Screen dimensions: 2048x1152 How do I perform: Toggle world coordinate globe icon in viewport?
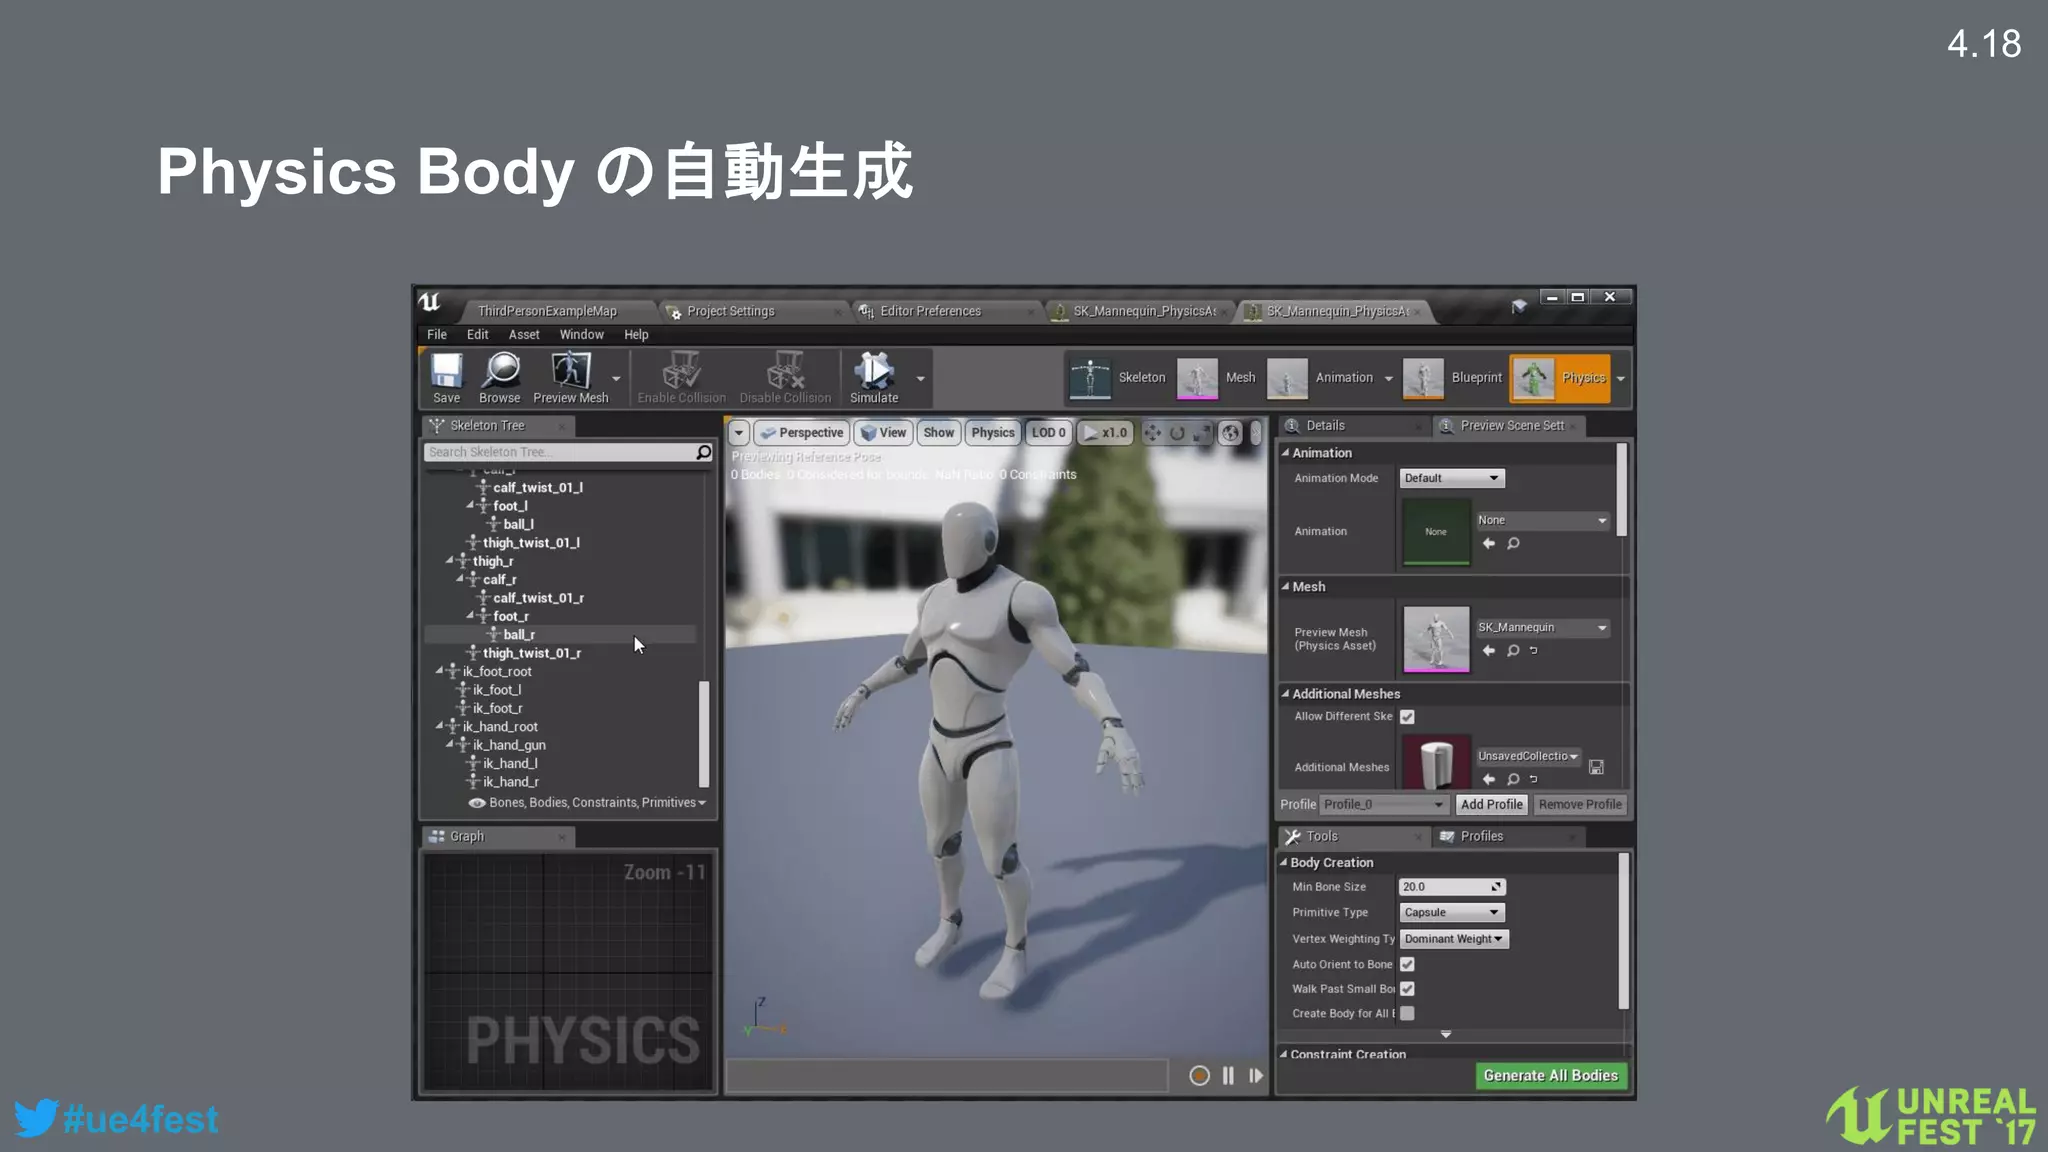(x=1230, y=433)
